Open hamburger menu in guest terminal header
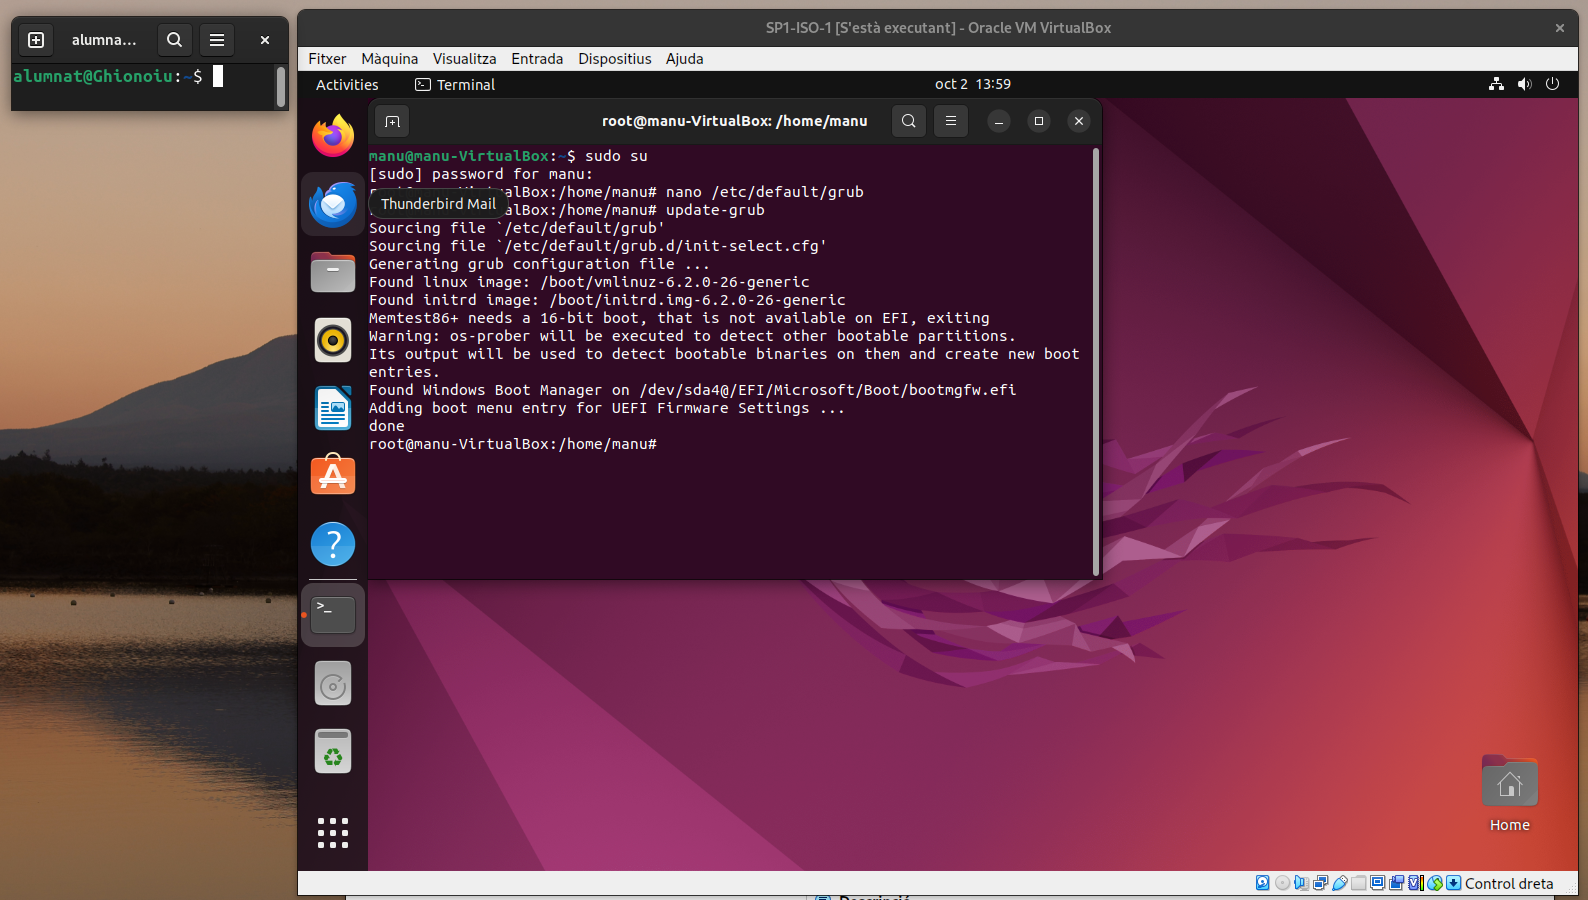 (x=951, y=121)
